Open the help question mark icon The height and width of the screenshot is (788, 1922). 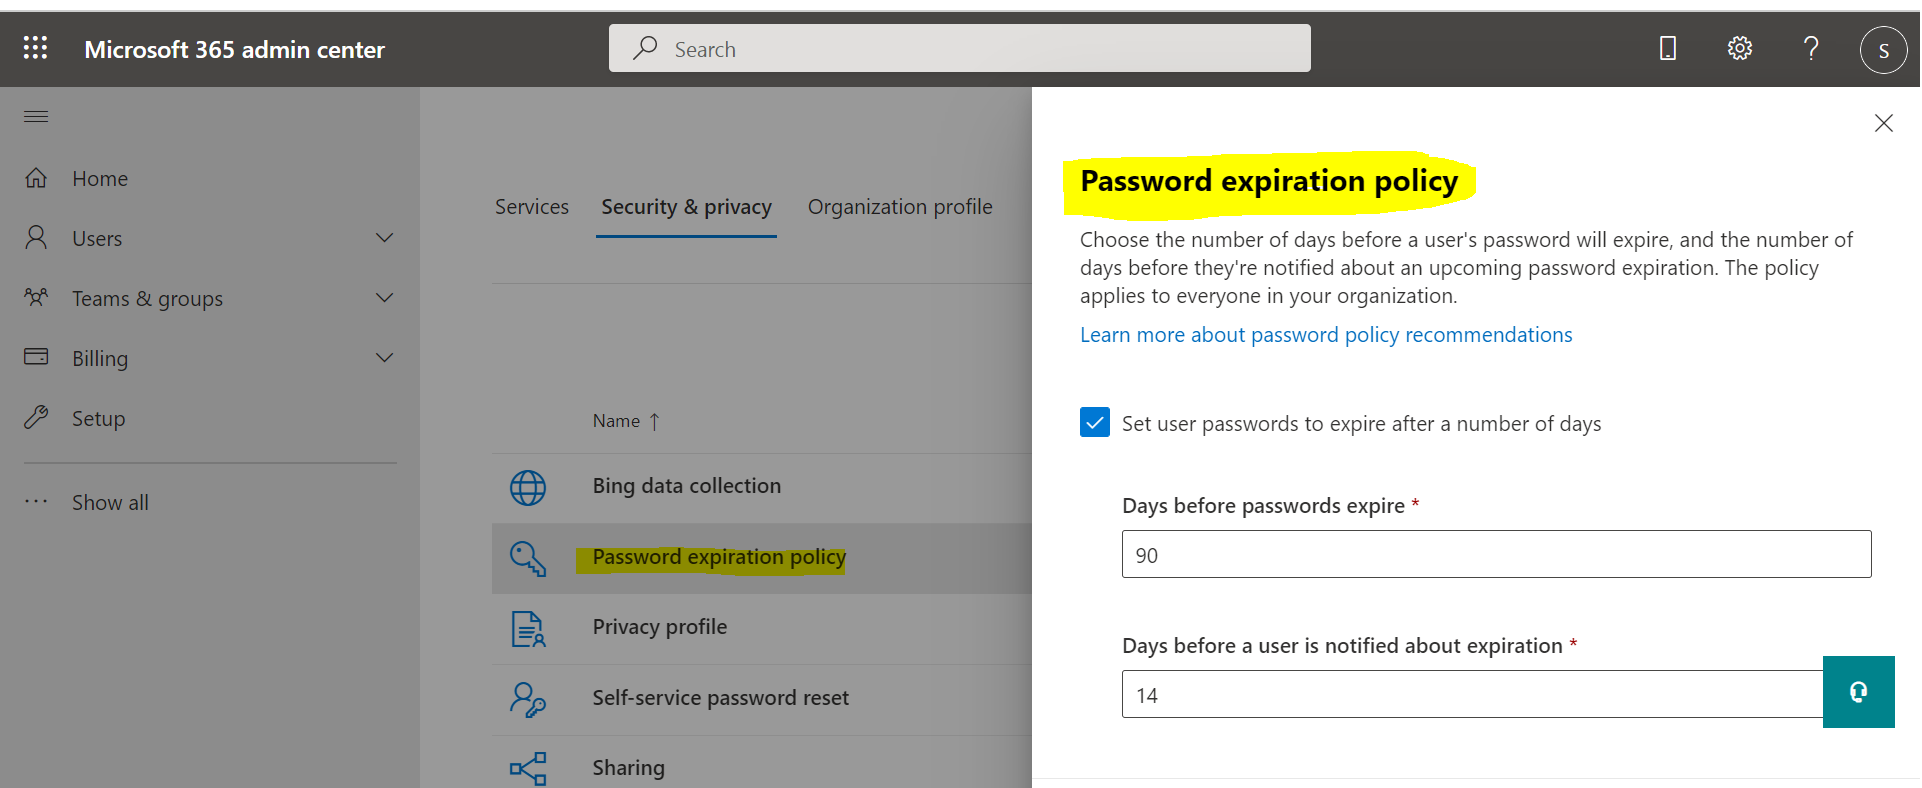click(1811, 48)
